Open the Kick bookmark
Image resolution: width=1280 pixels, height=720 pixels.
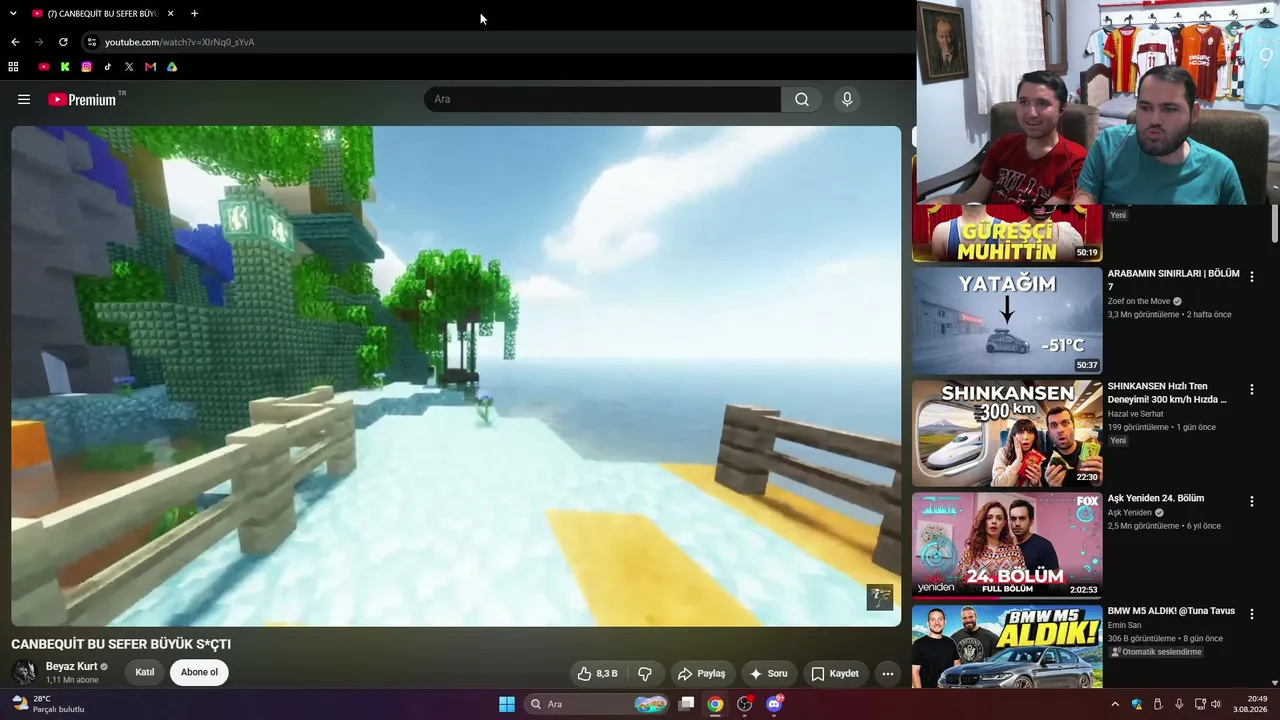click(65, 67)
